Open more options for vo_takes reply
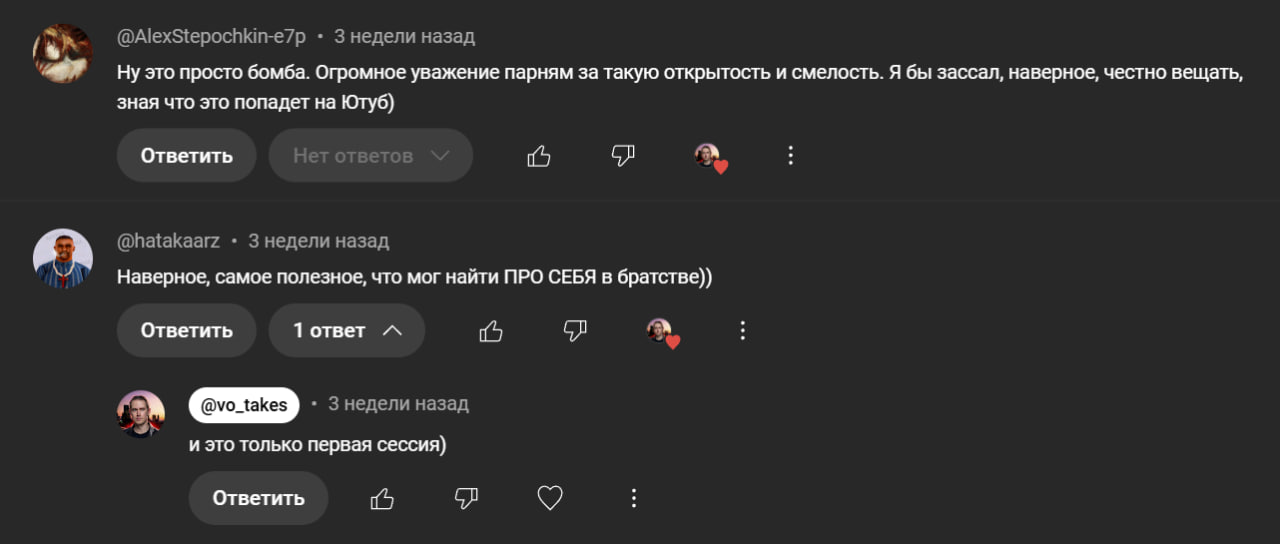The height and width of the screenshot is (544, 1280). click(633, 498)
